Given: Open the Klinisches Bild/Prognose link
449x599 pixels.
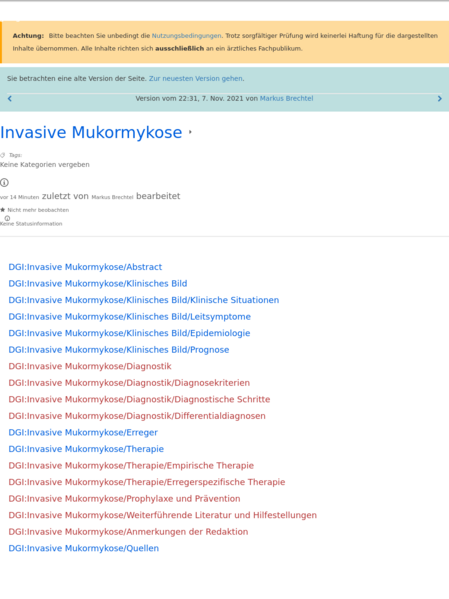Looking at the screenshot, I should tap(119, 350).
